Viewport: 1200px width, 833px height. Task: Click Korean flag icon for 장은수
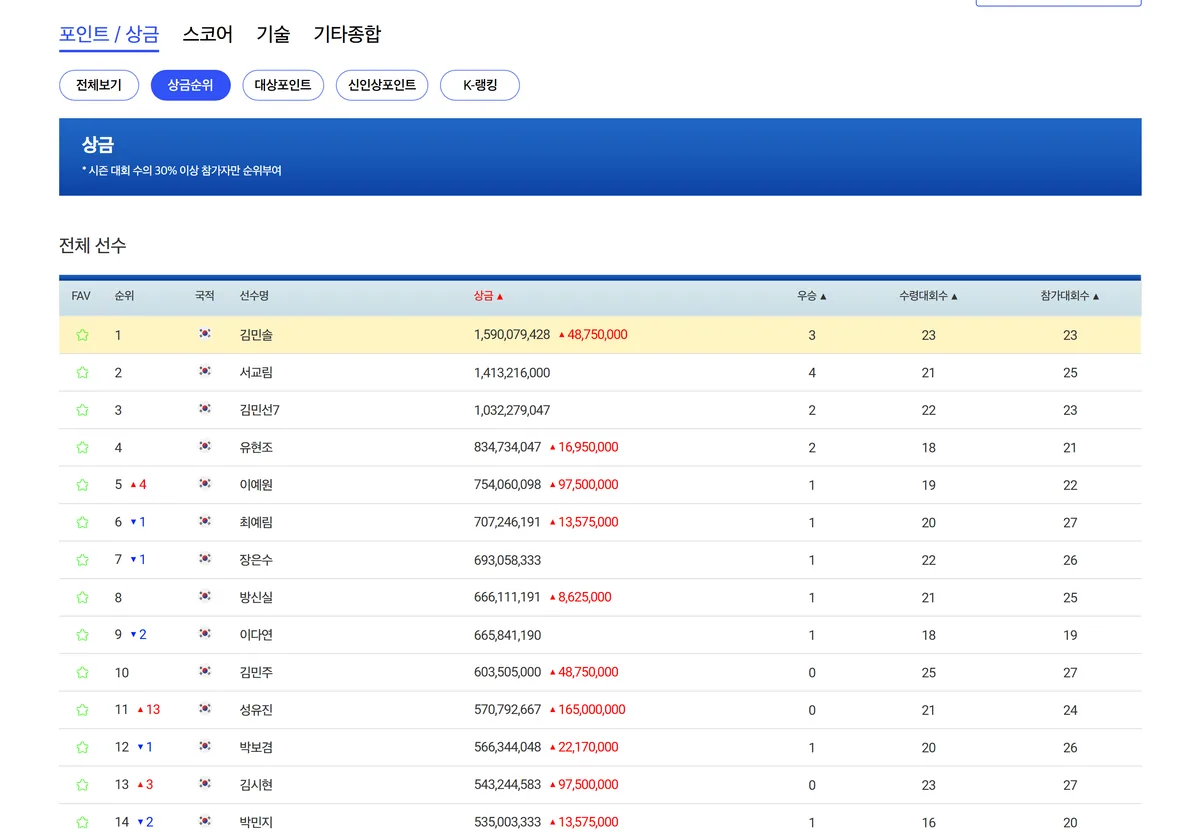click(x=205, y=559)
